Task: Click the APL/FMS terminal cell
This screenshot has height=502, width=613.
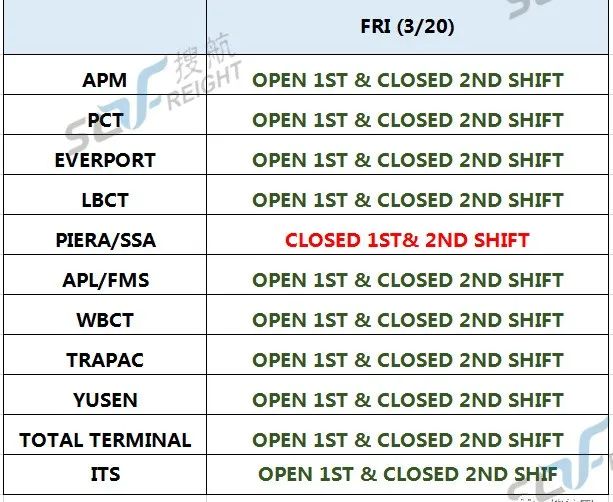Action: [x=105, y=274]
